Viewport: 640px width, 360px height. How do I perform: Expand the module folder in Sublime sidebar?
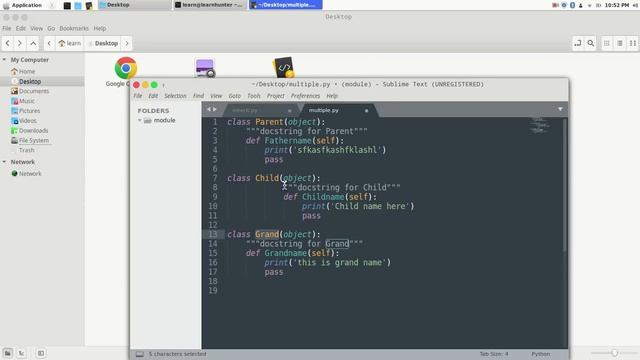coord(140,120)
